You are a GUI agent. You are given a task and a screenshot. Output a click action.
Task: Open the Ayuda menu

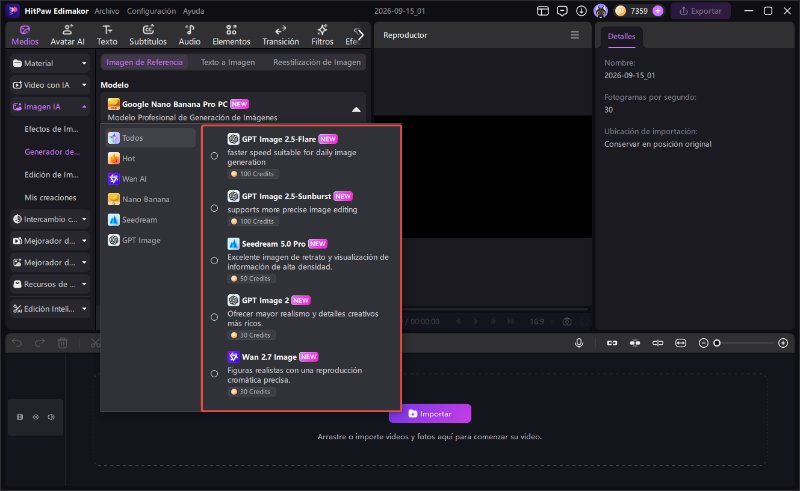coord(193,11)
